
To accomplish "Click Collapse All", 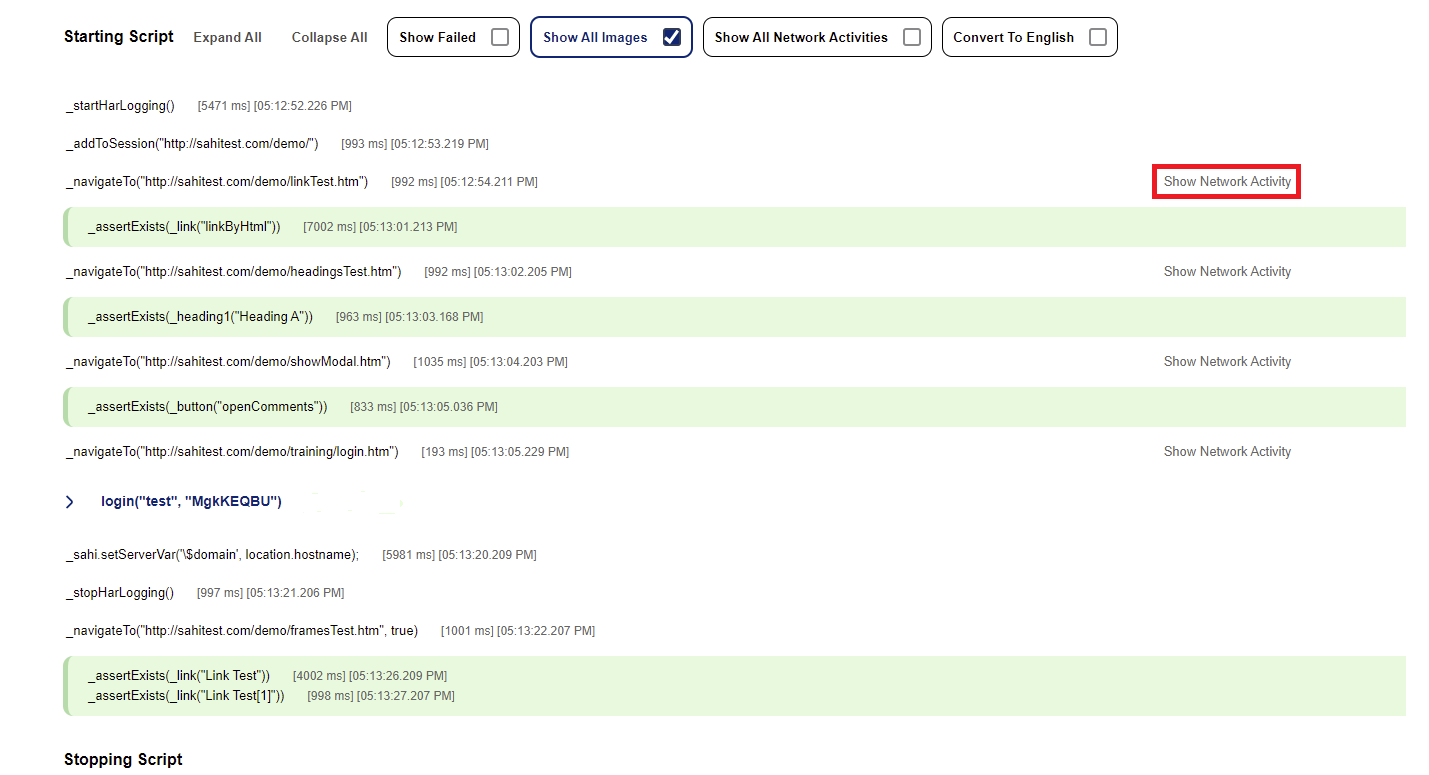I will tap(329, 38).
